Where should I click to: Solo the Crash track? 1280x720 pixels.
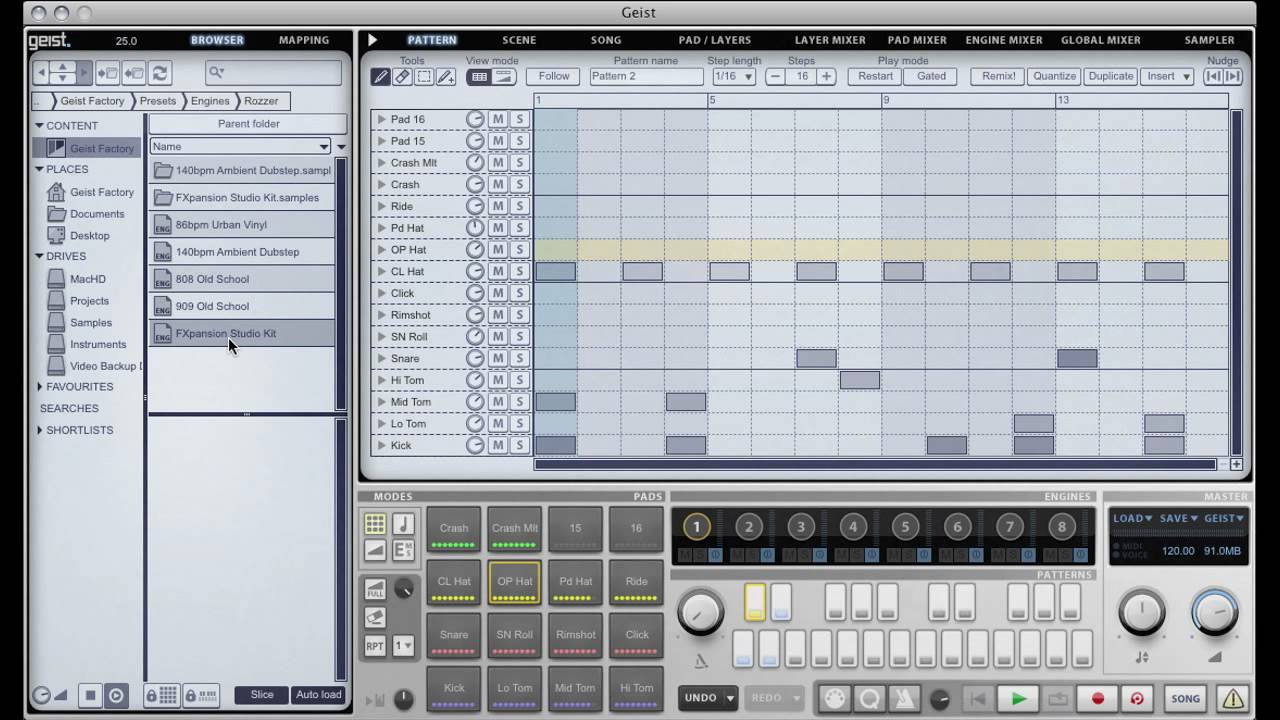[519, 184]
